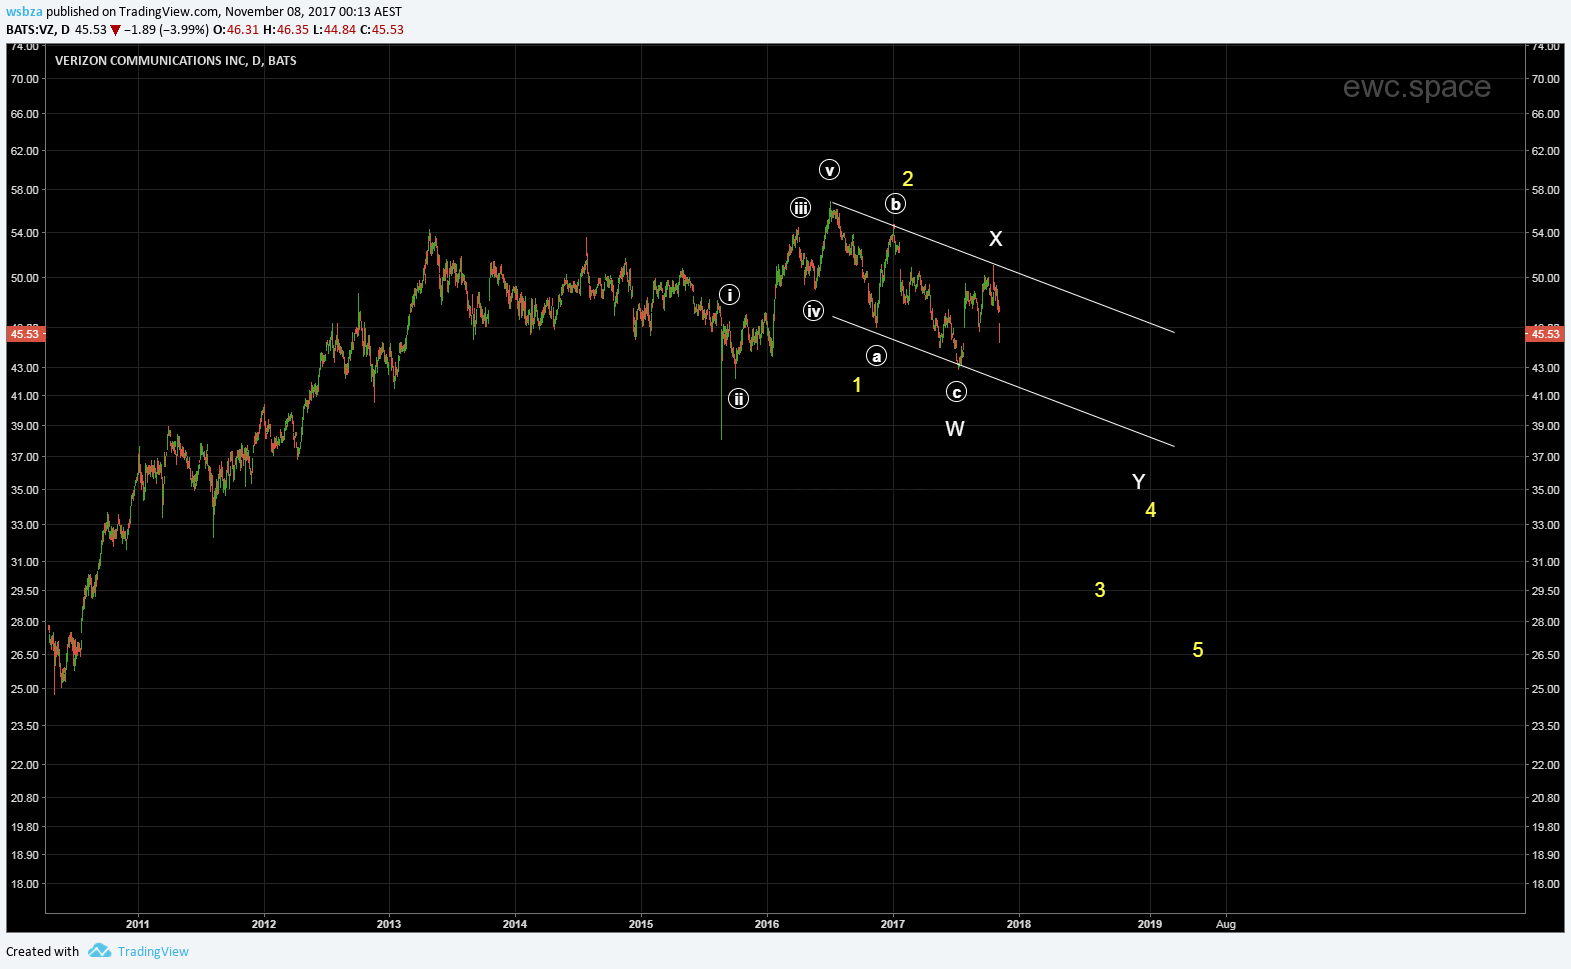This screenshot has width=1571, height=969.
Task: Click the Verizon Communications chart title
Action: click(175, 61)
